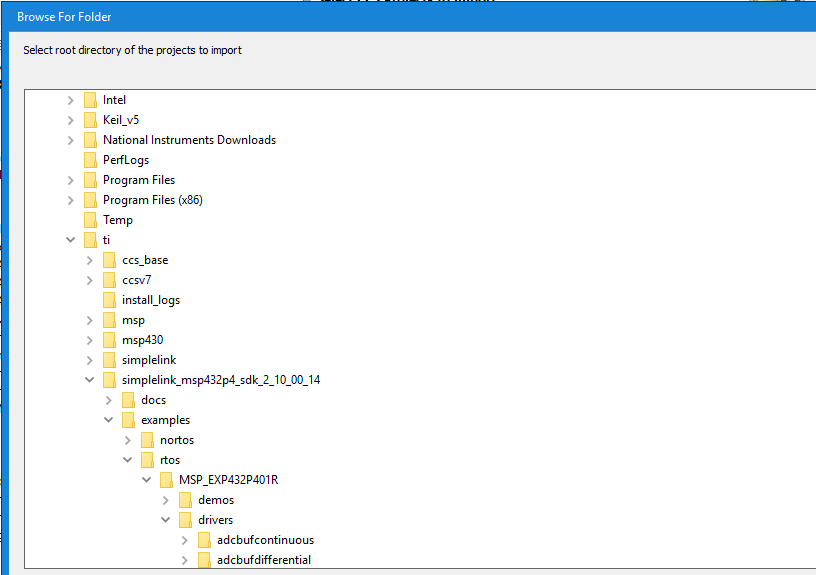Click the simplelink_msp432p4_sdk folder icon
Viewport: 816px width, 575px height.
tap(109, 380)
